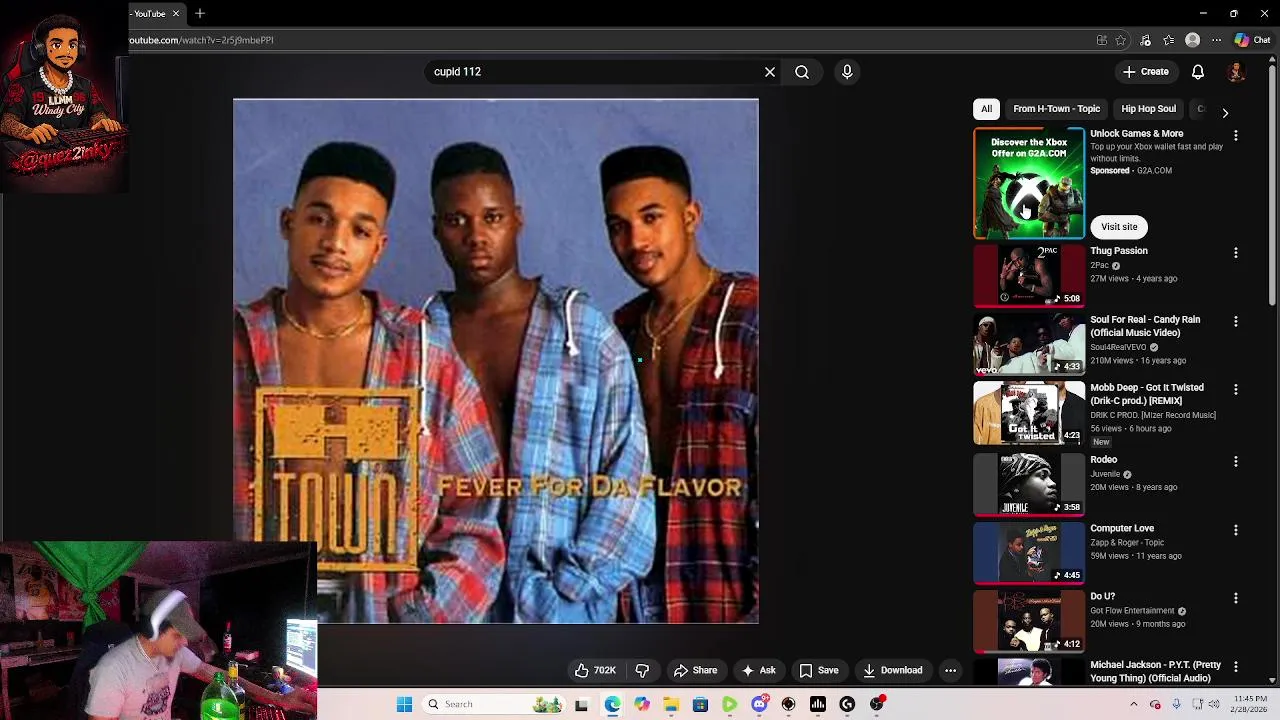Open Microsoft Store from the taskbar
This screenshot has height=720, width=1280.
[x=700, y=704]
